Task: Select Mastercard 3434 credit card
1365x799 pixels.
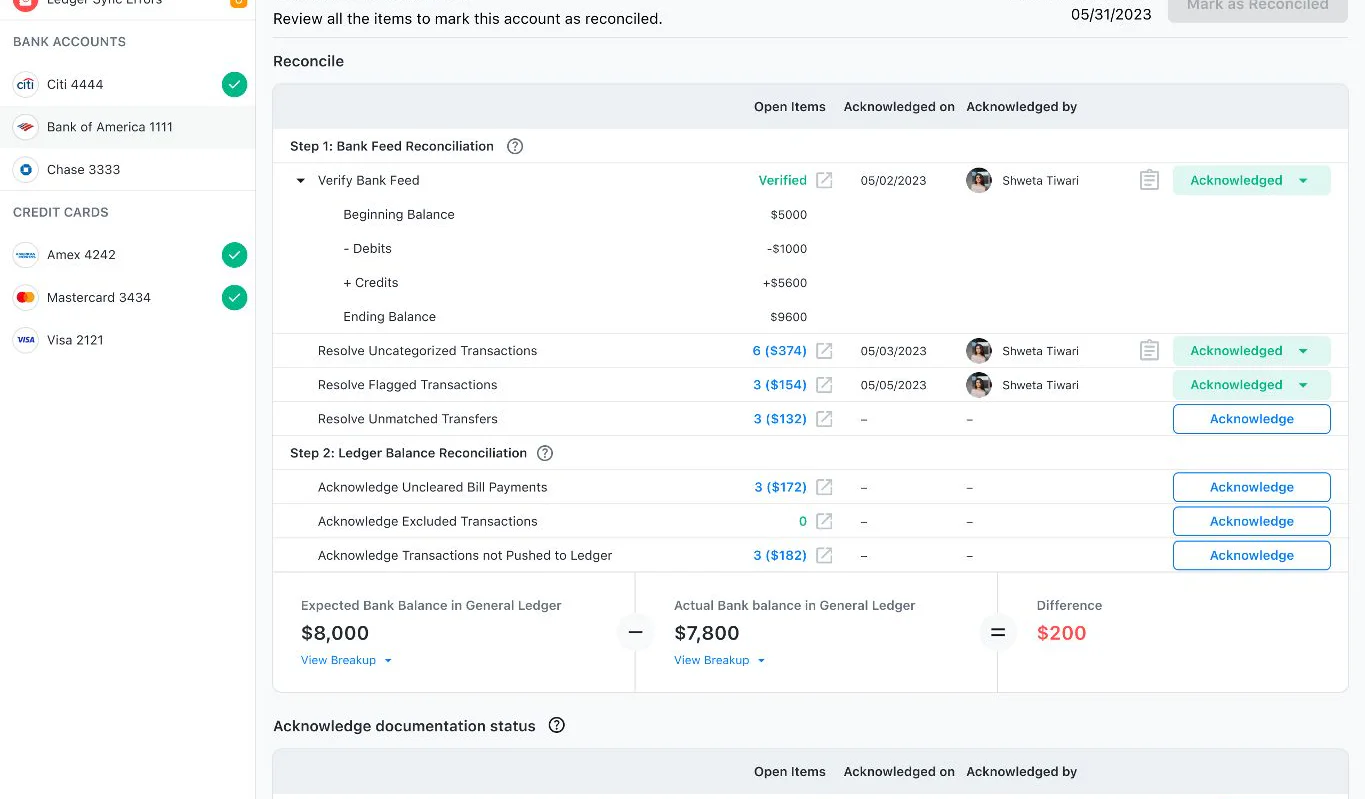Action: (x=128, y=298)
